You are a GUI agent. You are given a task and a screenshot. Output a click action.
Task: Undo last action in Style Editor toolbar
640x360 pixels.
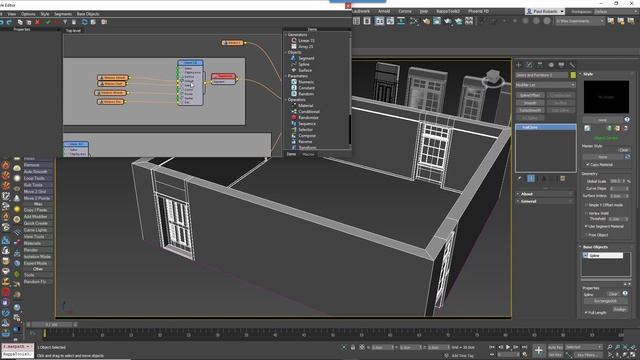[2, 22]
